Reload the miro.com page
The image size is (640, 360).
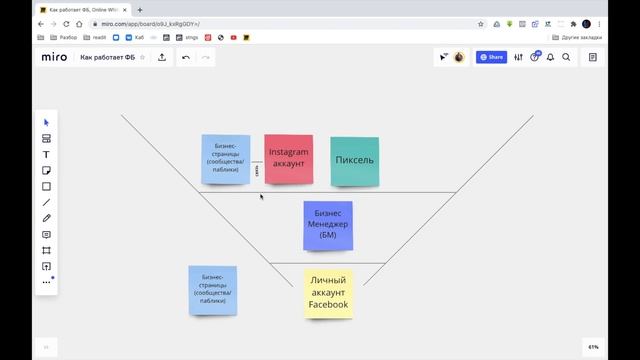click(x=66, y=24)
